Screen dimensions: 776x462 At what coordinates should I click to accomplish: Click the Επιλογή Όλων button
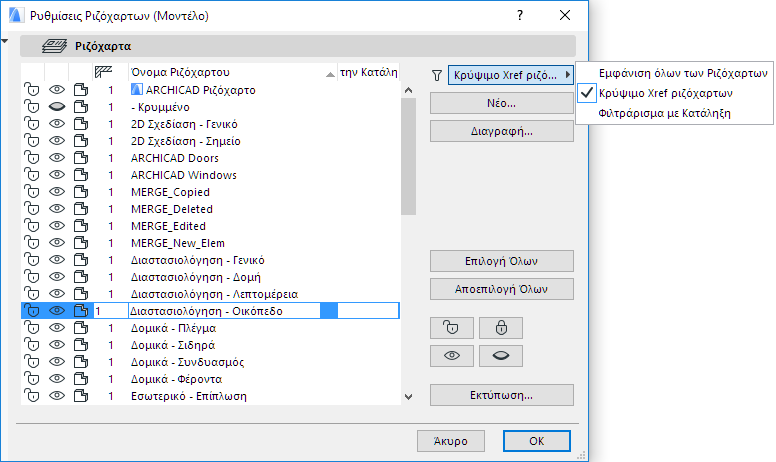[x=501, y=261]
